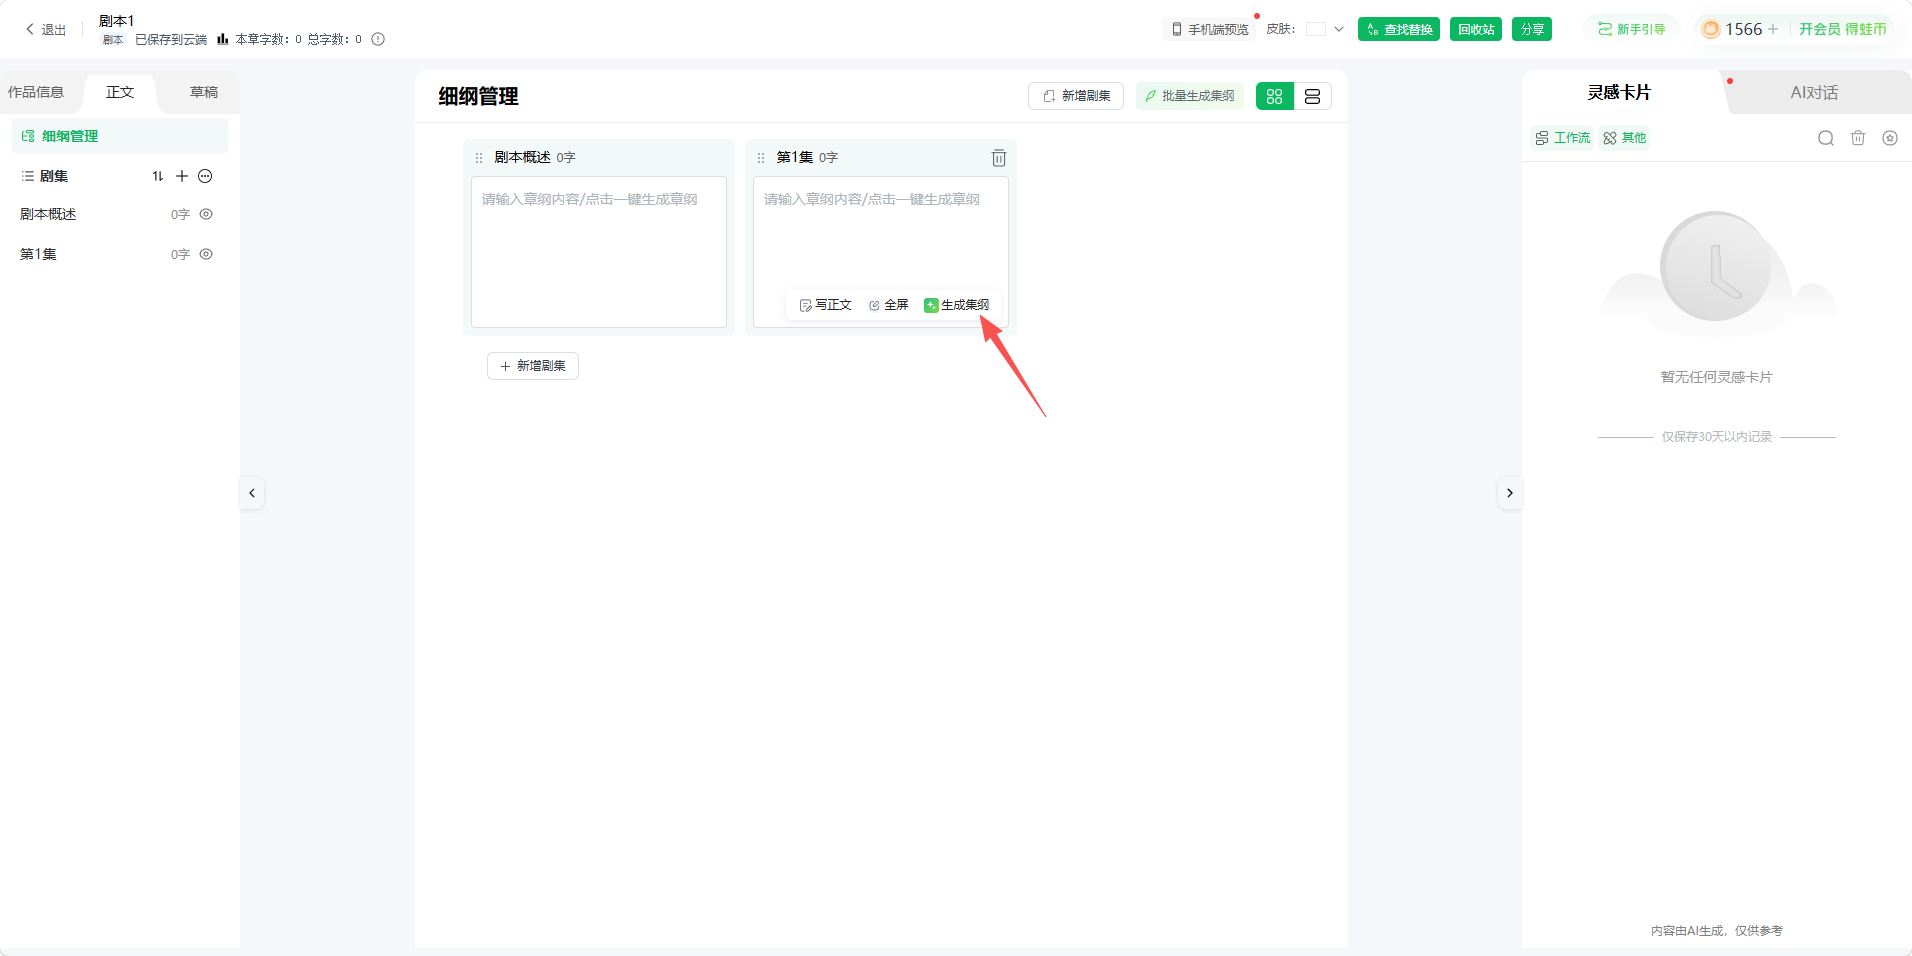
Task: Open the skin color dropdown arrow
Action: tap(1339, 29)
